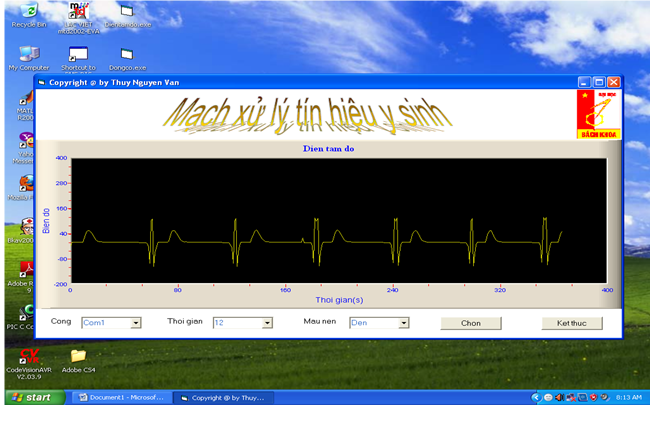Image resolution: width=651 pixels, height=421 pixels.
Task: Maximize the signal processing window
Action: (x=599, y=82)
